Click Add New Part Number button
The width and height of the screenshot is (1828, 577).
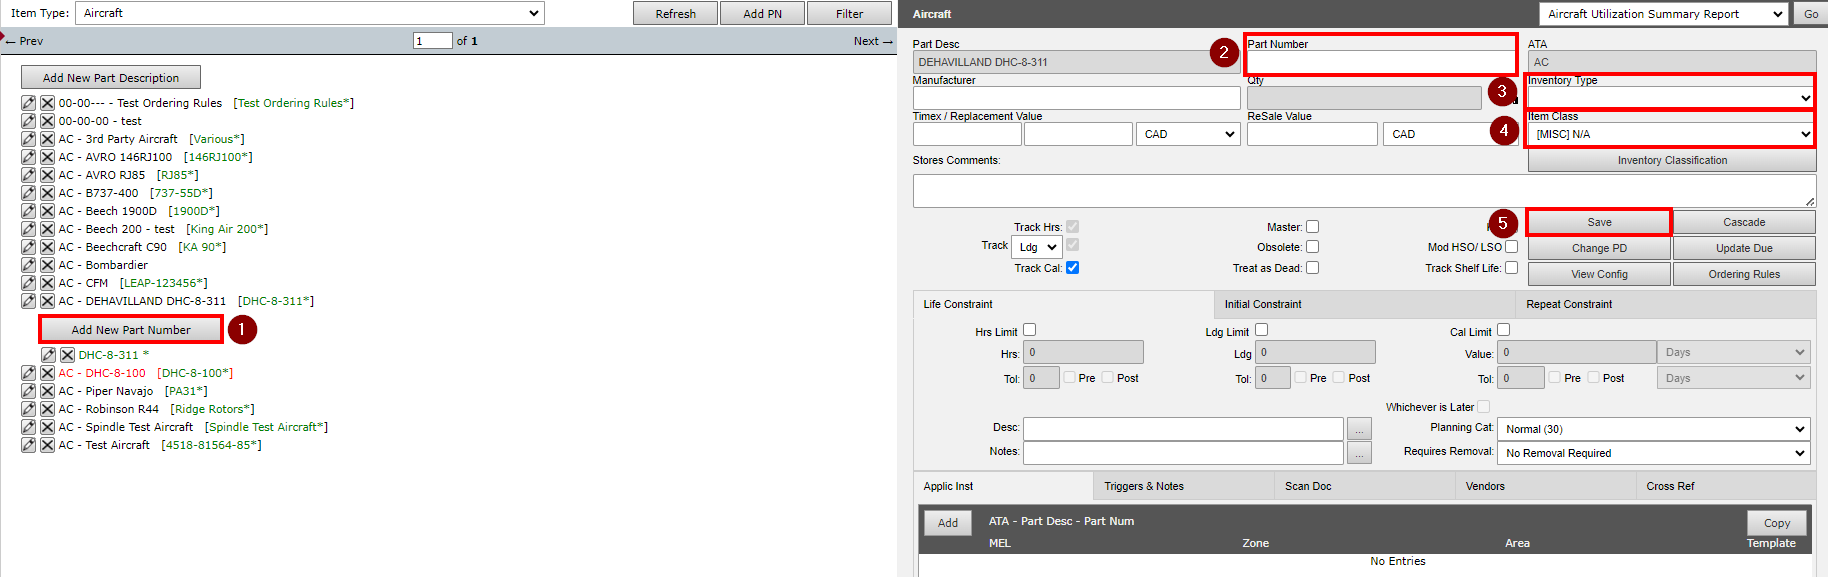131,330
